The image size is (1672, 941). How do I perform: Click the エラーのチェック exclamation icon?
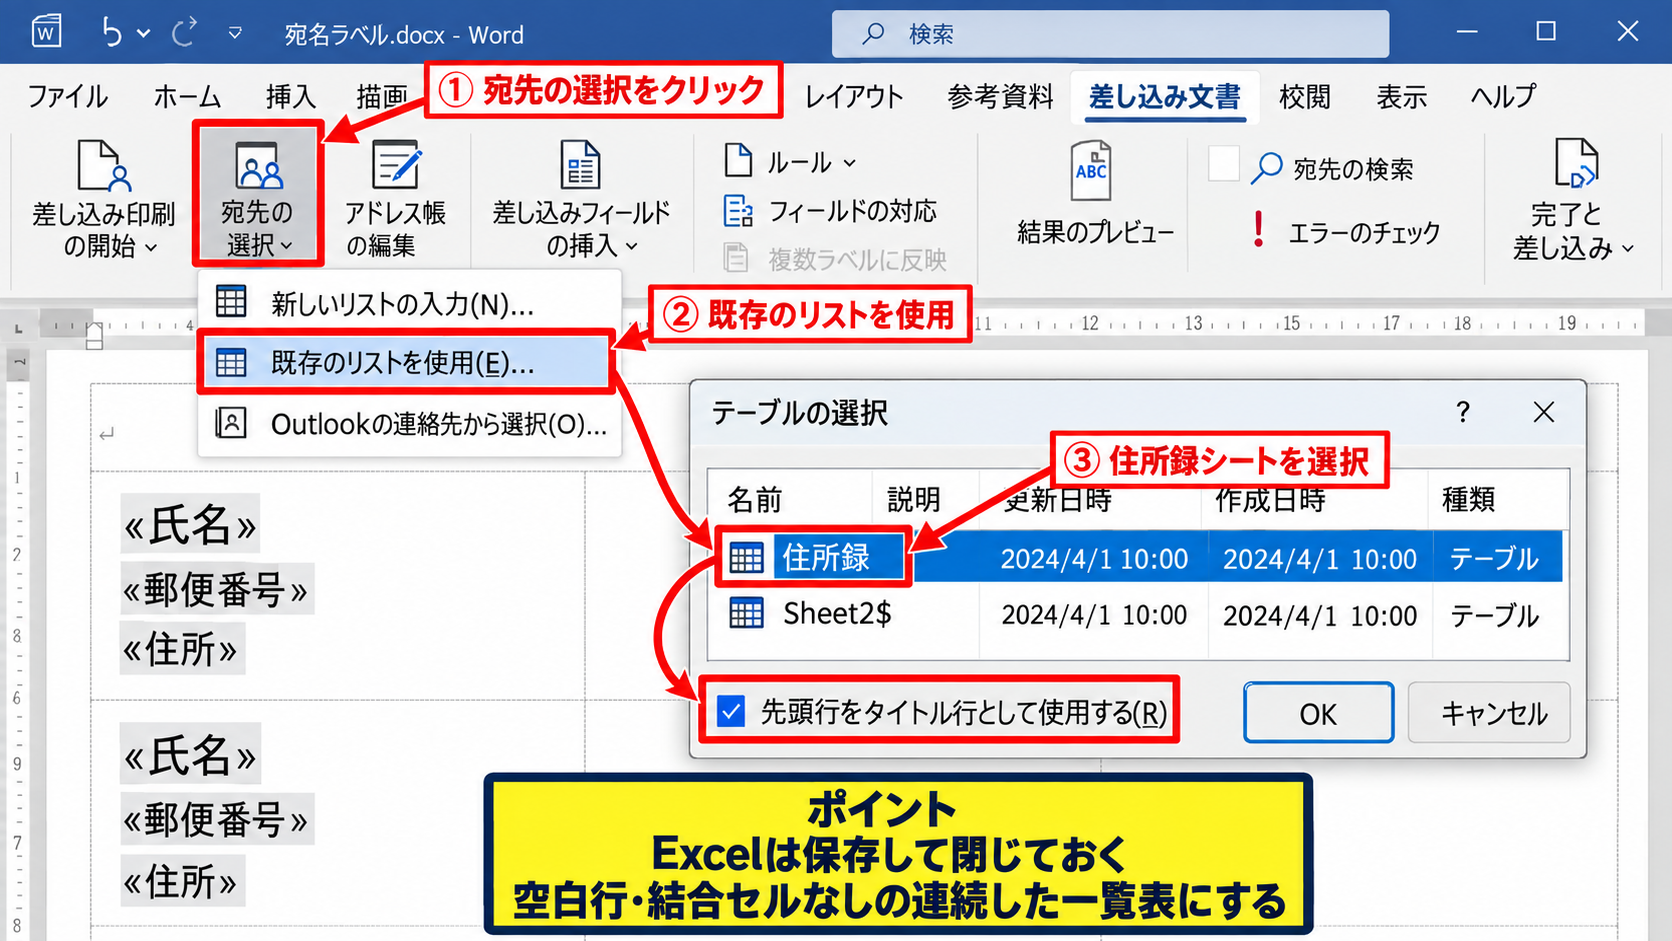[x=1259, y=229]
